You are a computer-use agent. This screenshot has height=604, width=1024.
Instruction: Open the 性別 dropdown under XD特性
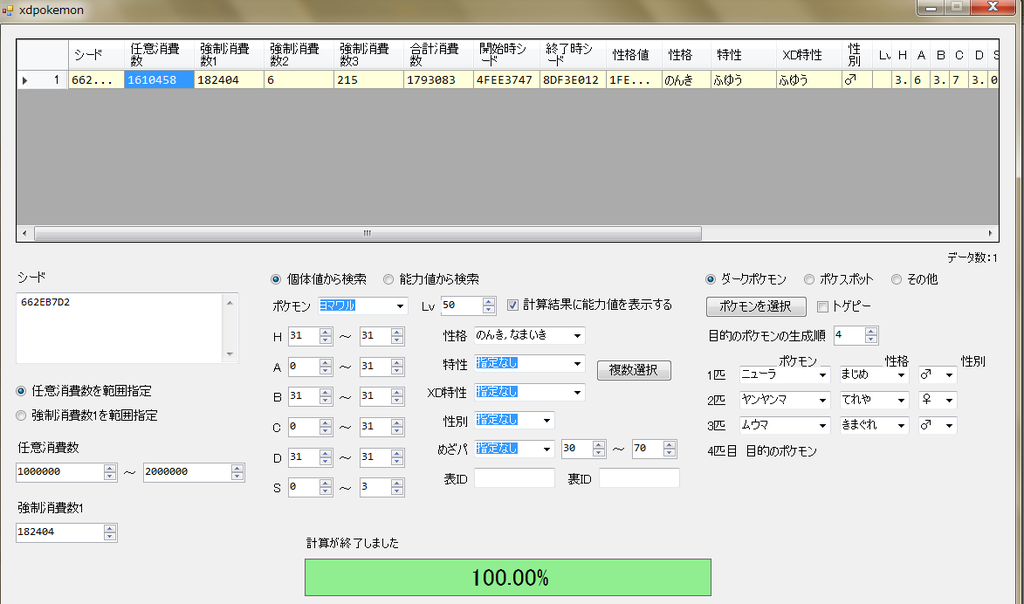pyautogui.click(x=514, y=420)
